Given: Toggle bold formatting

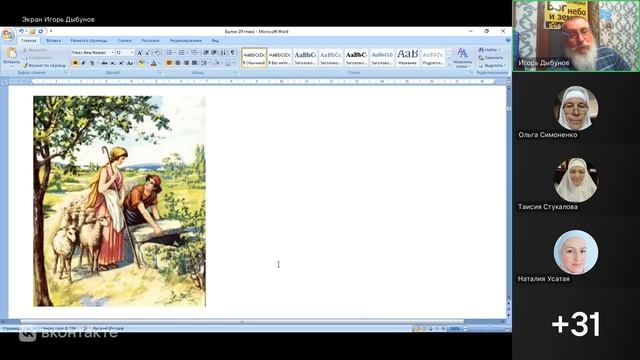Looking at the screenshot, I should pos(75,63).
